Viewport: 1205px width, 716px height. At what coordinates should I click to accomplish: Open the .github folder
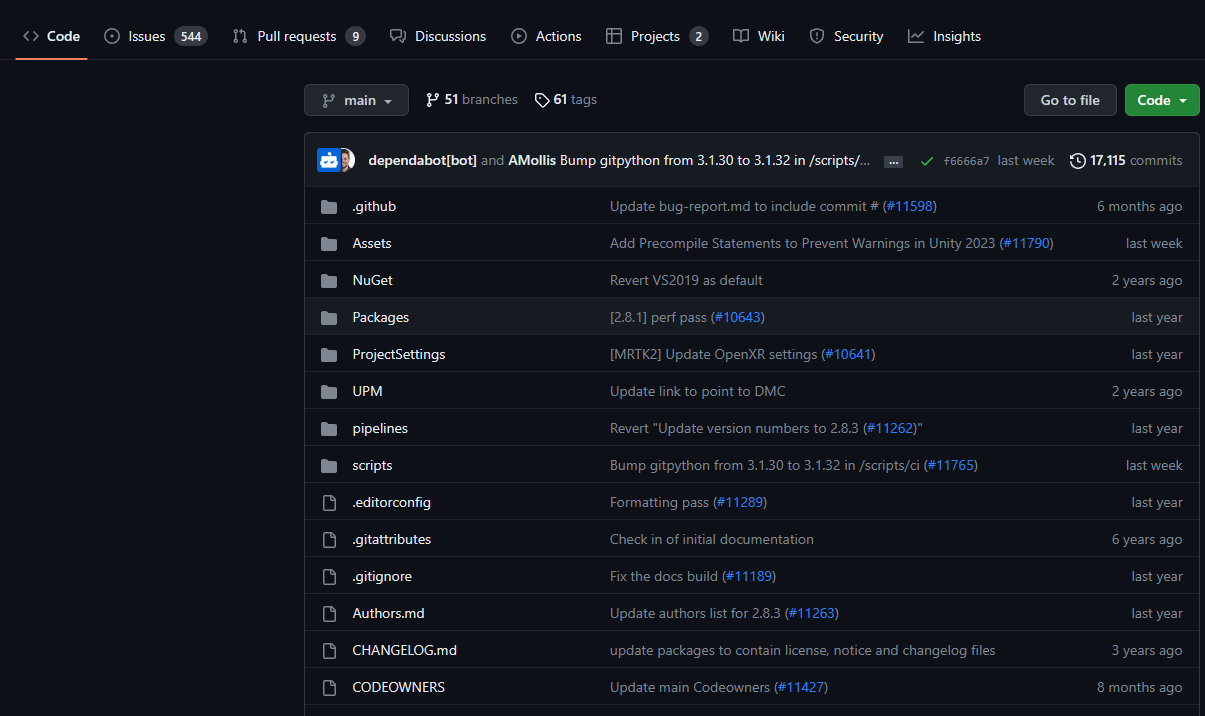click(374, 206)
